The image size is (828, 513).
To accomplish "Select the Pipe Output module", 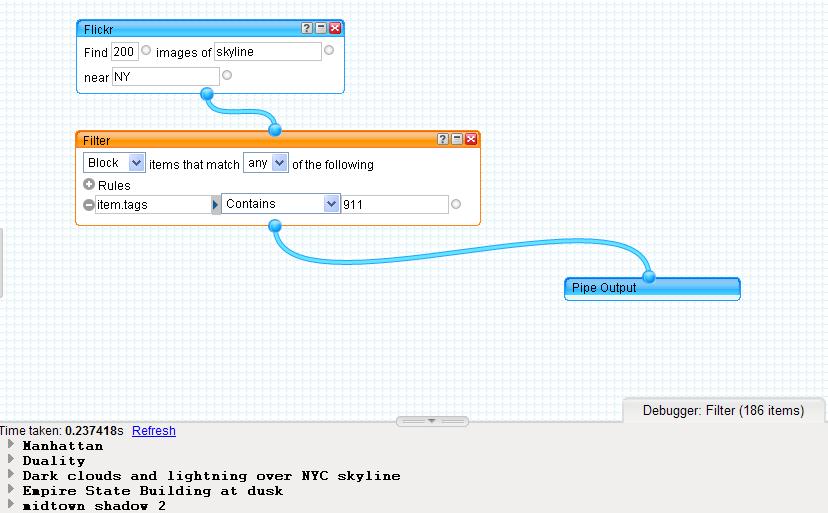I will point(652,288).
